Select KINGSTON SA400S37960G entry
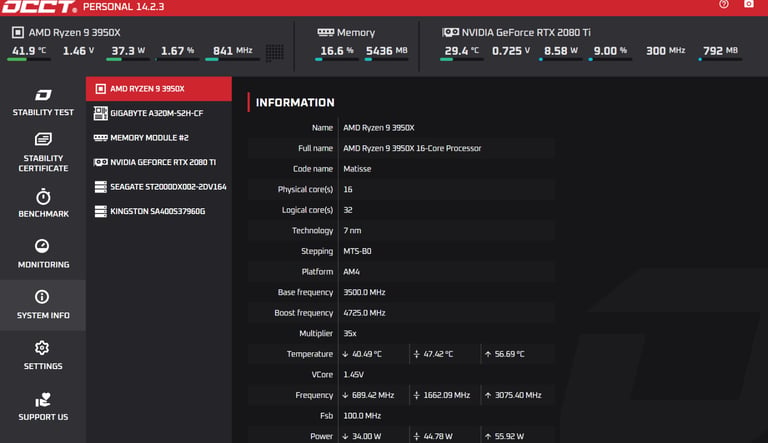The image size is (768, 443). (159, 211)
